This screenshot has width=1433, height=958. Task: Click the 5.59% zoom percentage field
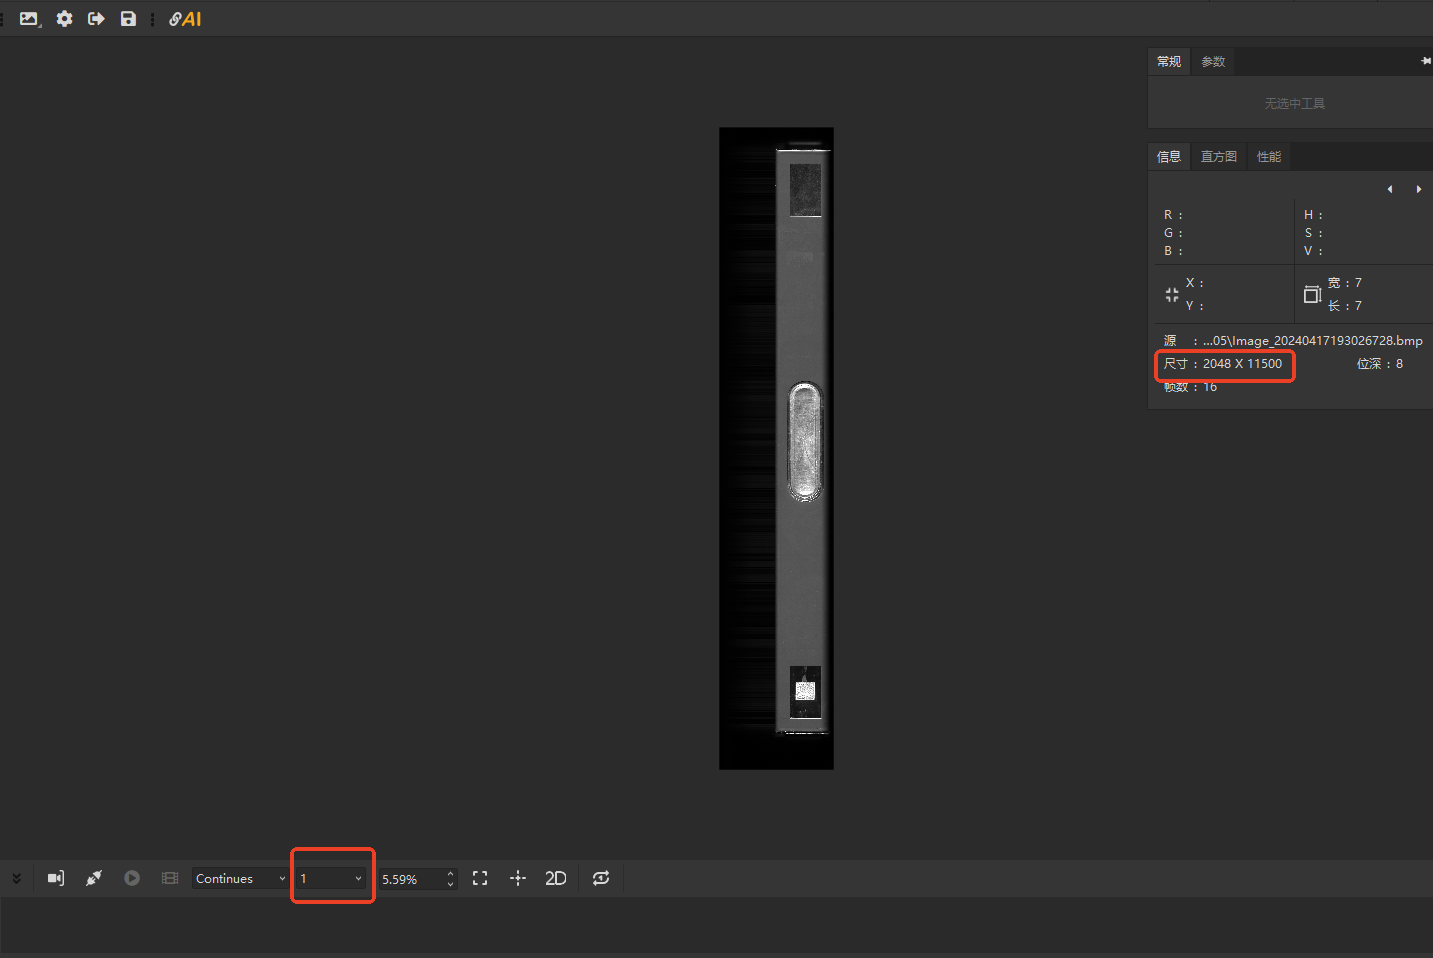(410, 879)
